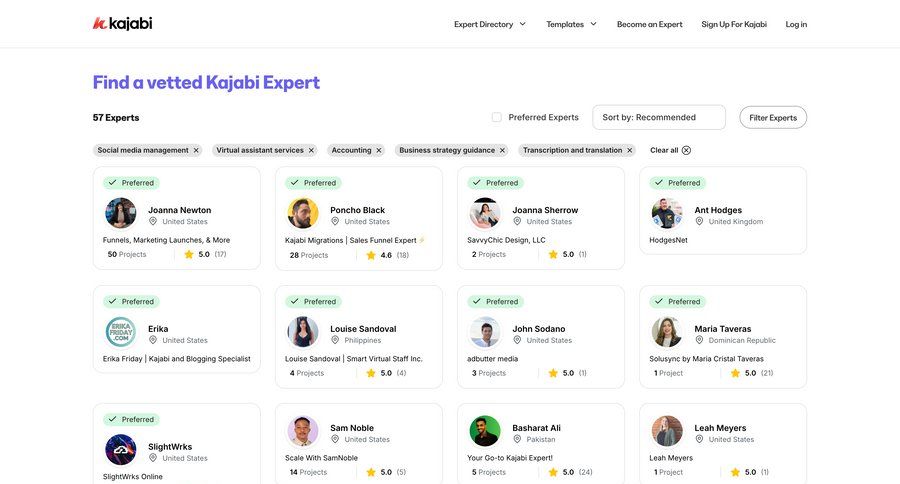Remove Business strategy guidance filter tag
900x484 pixels.
(x=502, y=150)
